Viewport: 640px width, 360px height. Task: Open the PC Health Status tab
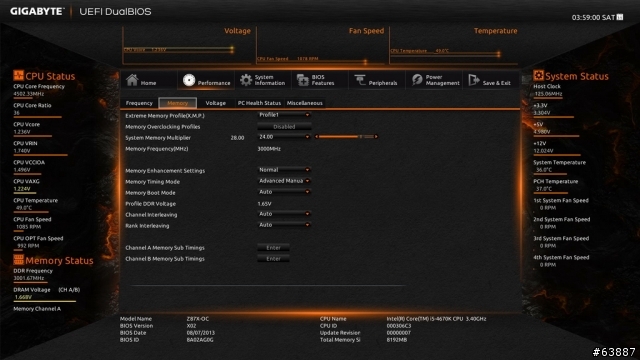pos(259,103)
